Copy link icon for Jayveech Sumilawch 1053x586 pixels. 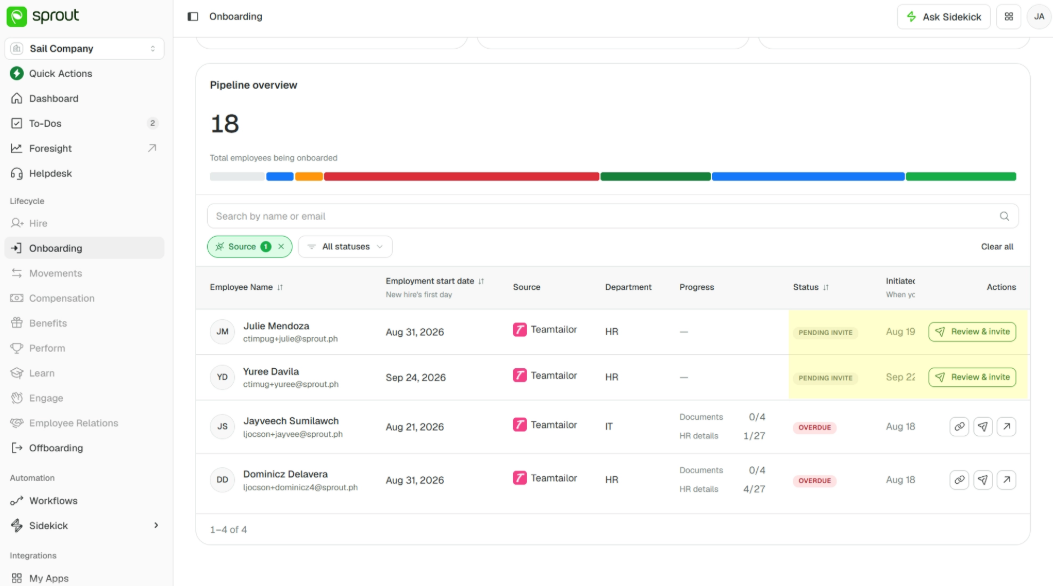pos(959,426)
